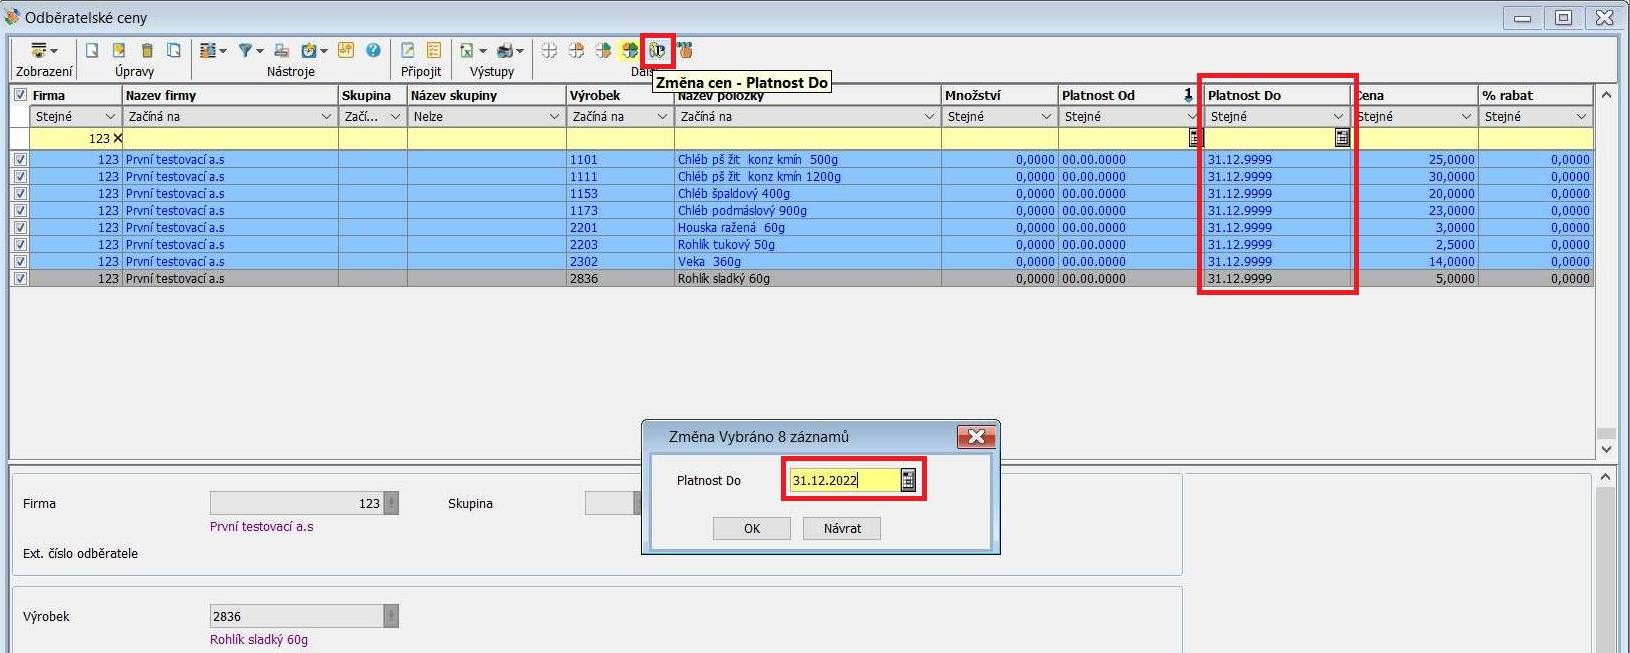The width and height of the screenshot is (1630, 653).
Task: Open the Nazev firmy 'Začíná na' filter dropdown
Action: point(325,117)
